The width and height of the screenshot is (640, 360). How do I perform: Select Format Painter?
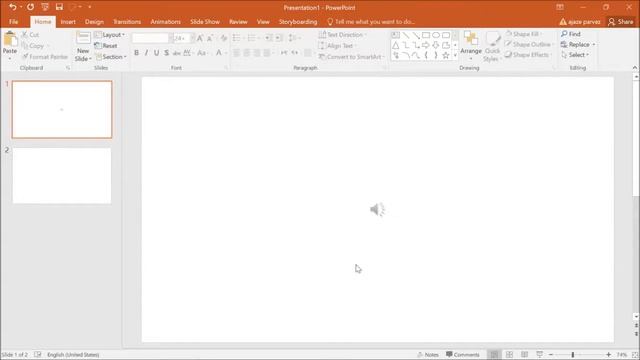pyautogui.click(x=45, y=57)
